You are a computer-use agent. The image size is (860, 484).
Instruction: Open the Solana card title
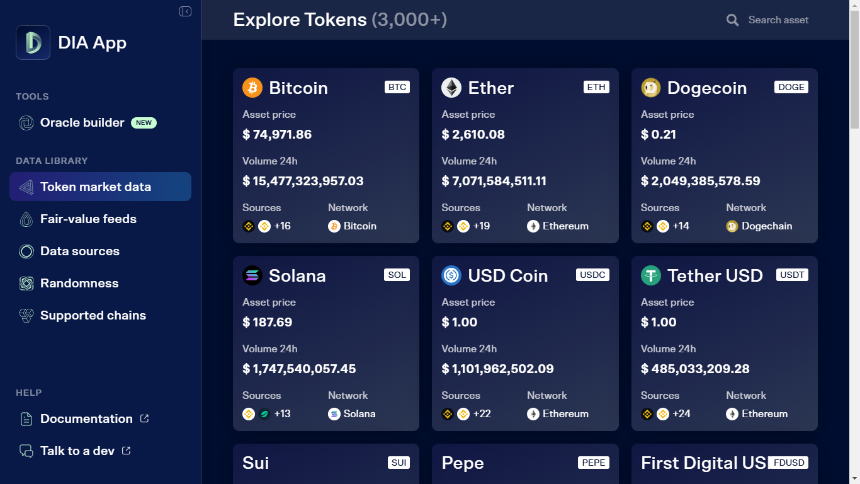click(297, 275)
